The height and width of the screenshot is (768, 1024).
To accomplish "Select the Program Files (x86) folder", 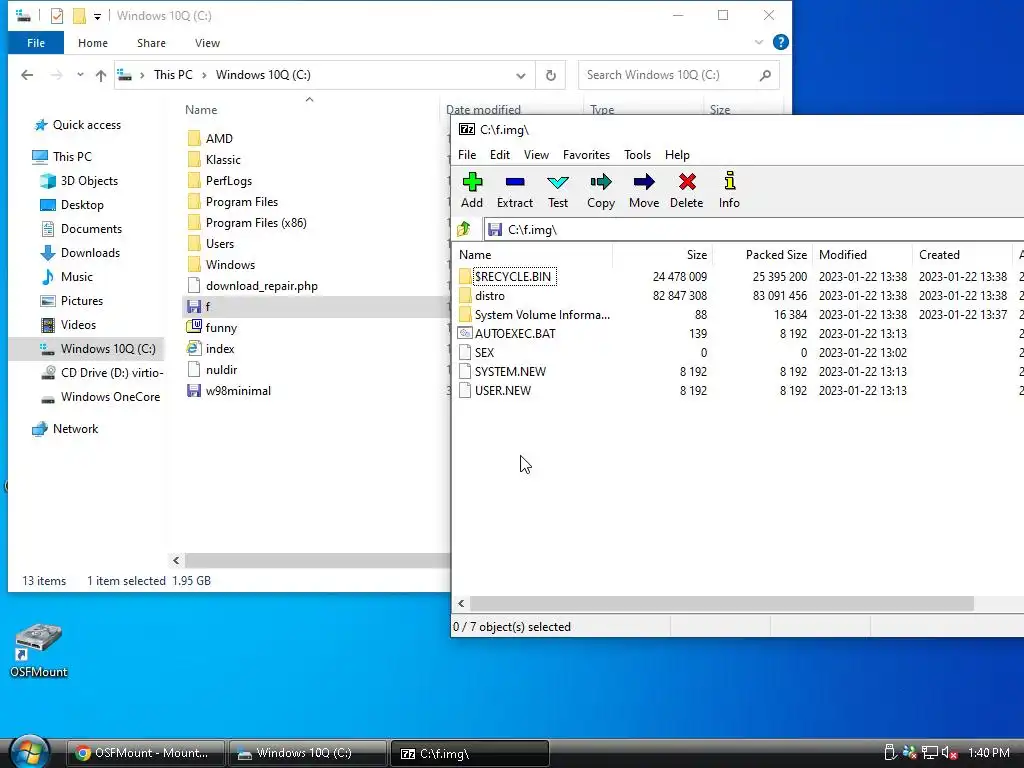I will 256,223.
